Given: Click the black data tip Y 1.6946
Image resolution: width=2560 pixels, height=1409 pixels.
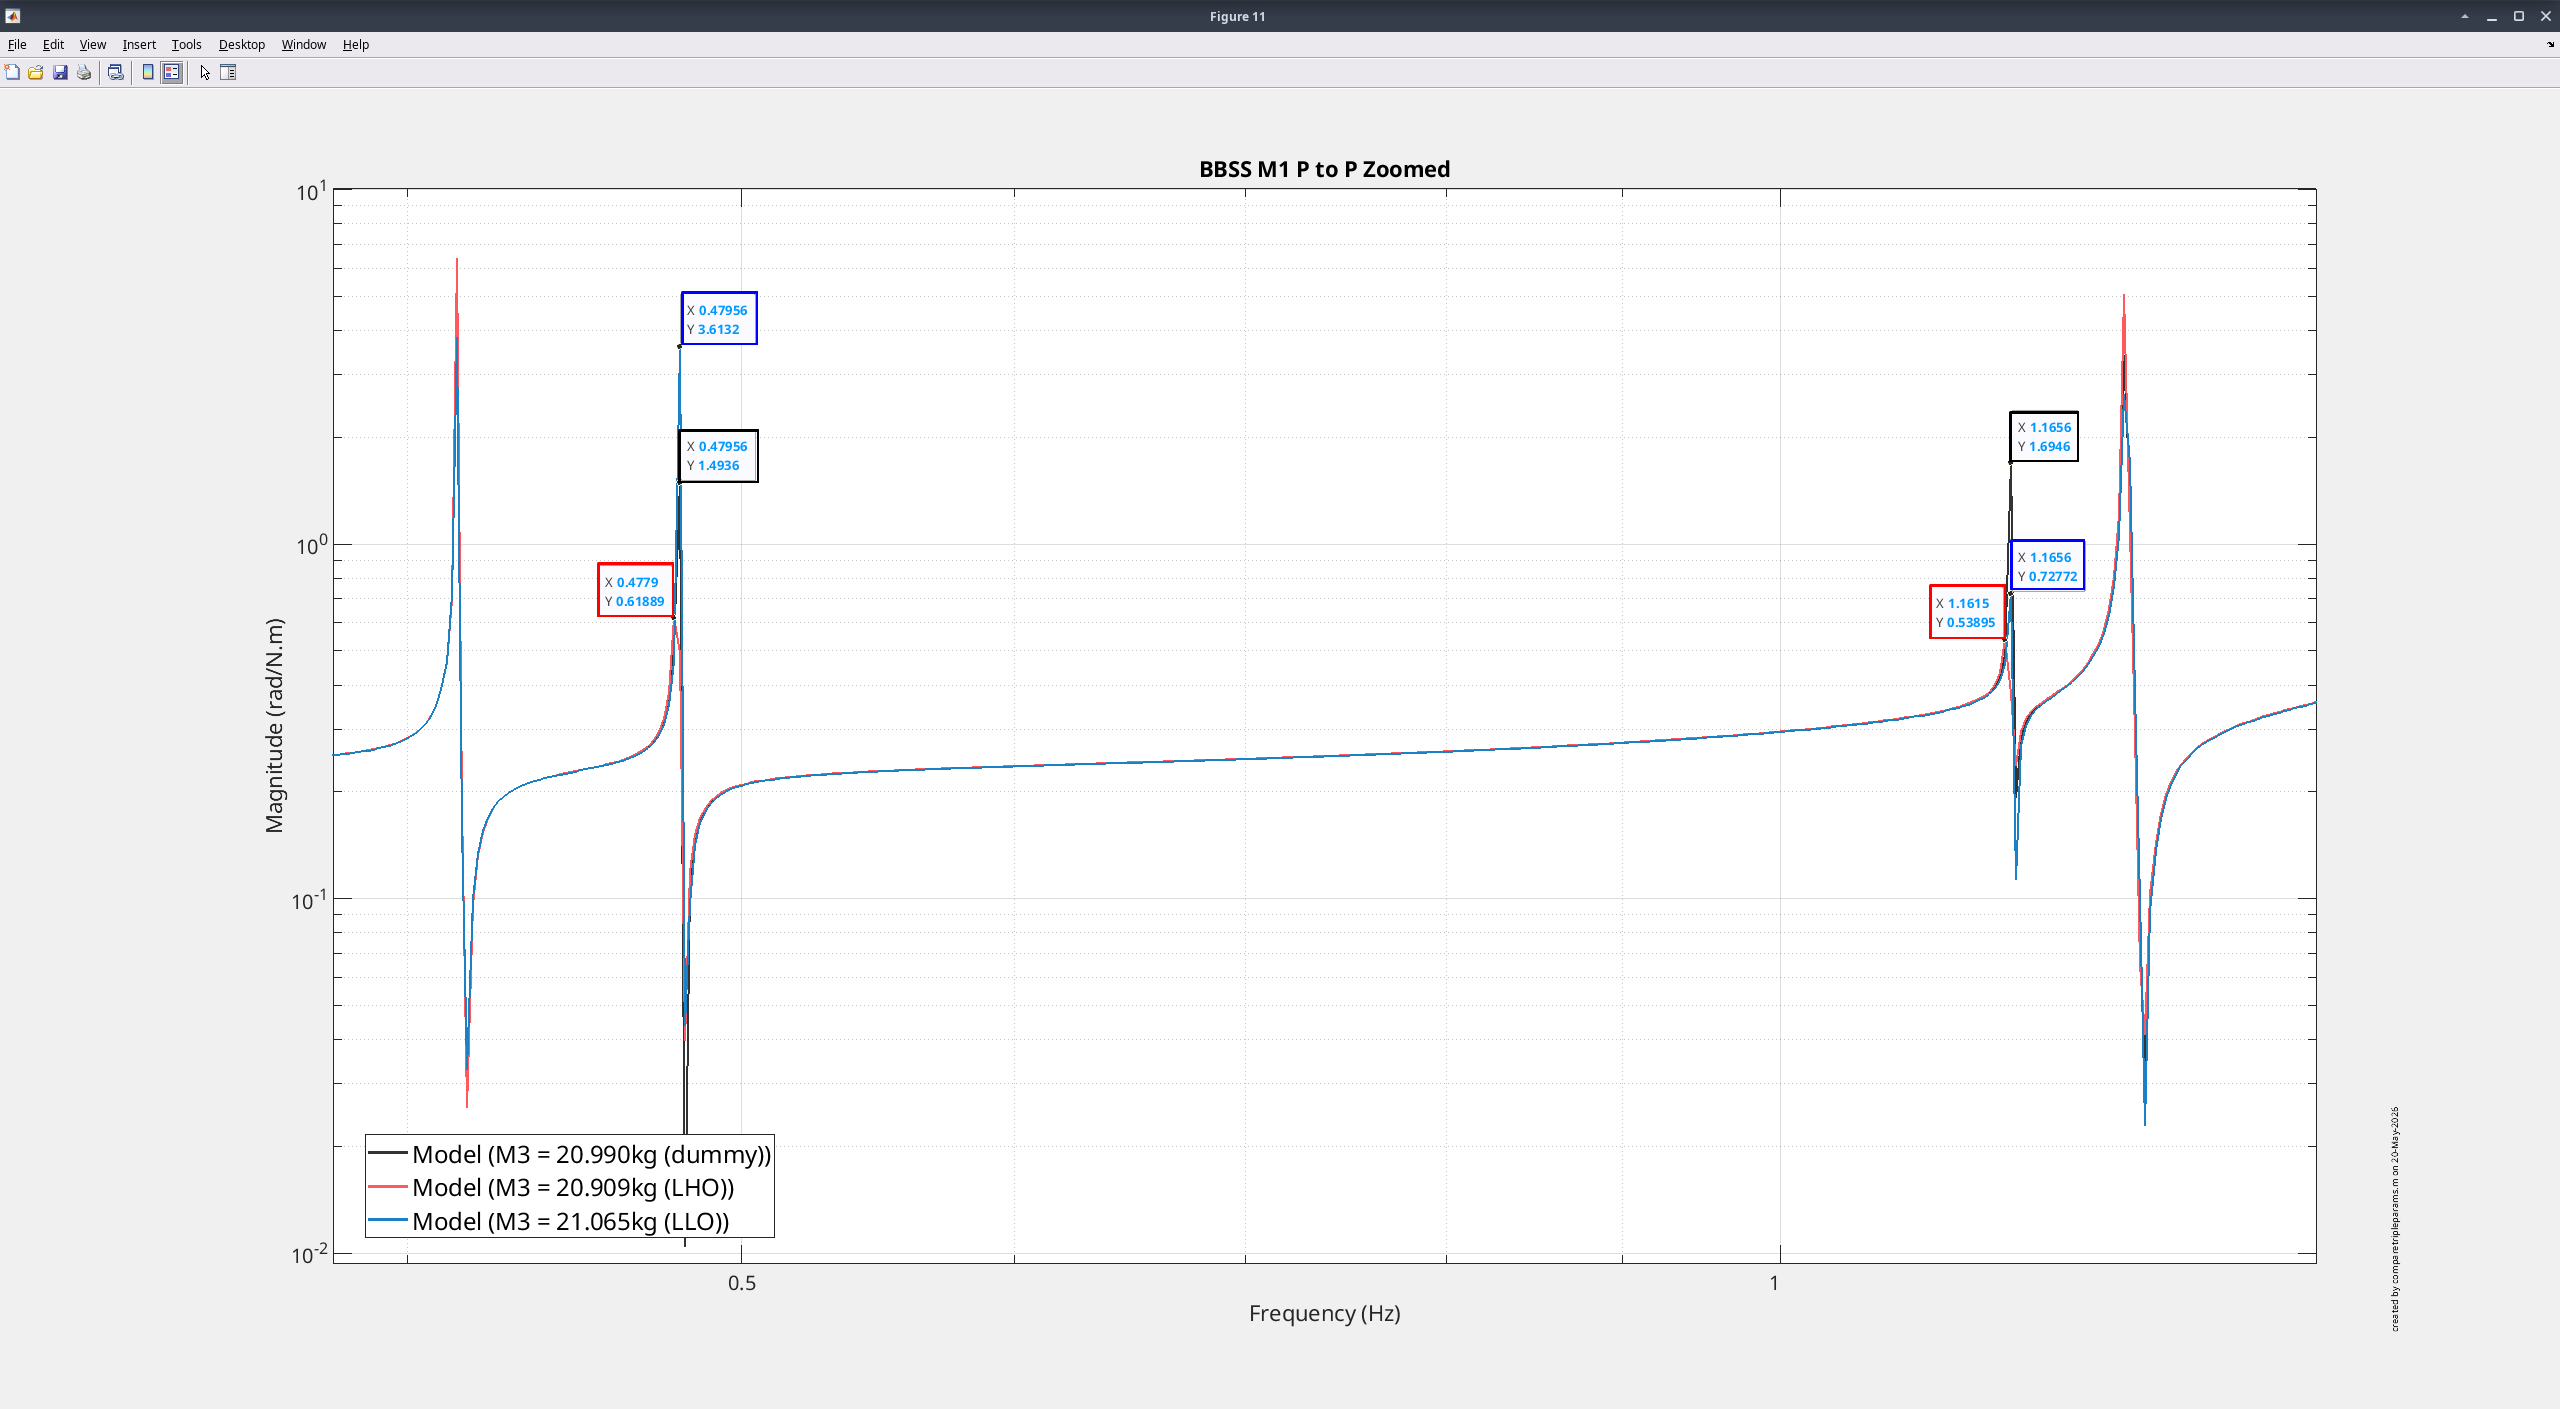Looking at the screenshot, I should 2044,437.
